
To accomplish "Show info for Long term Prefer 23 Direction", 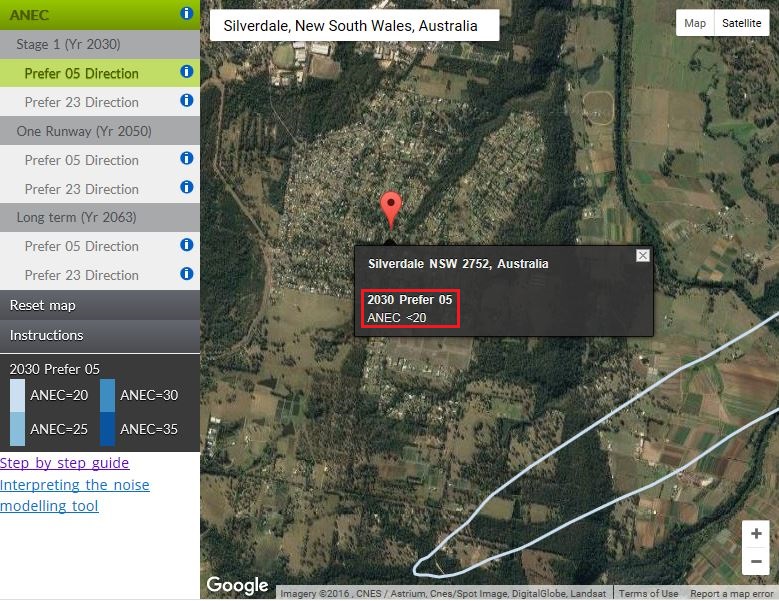I will tap(186, 274).
